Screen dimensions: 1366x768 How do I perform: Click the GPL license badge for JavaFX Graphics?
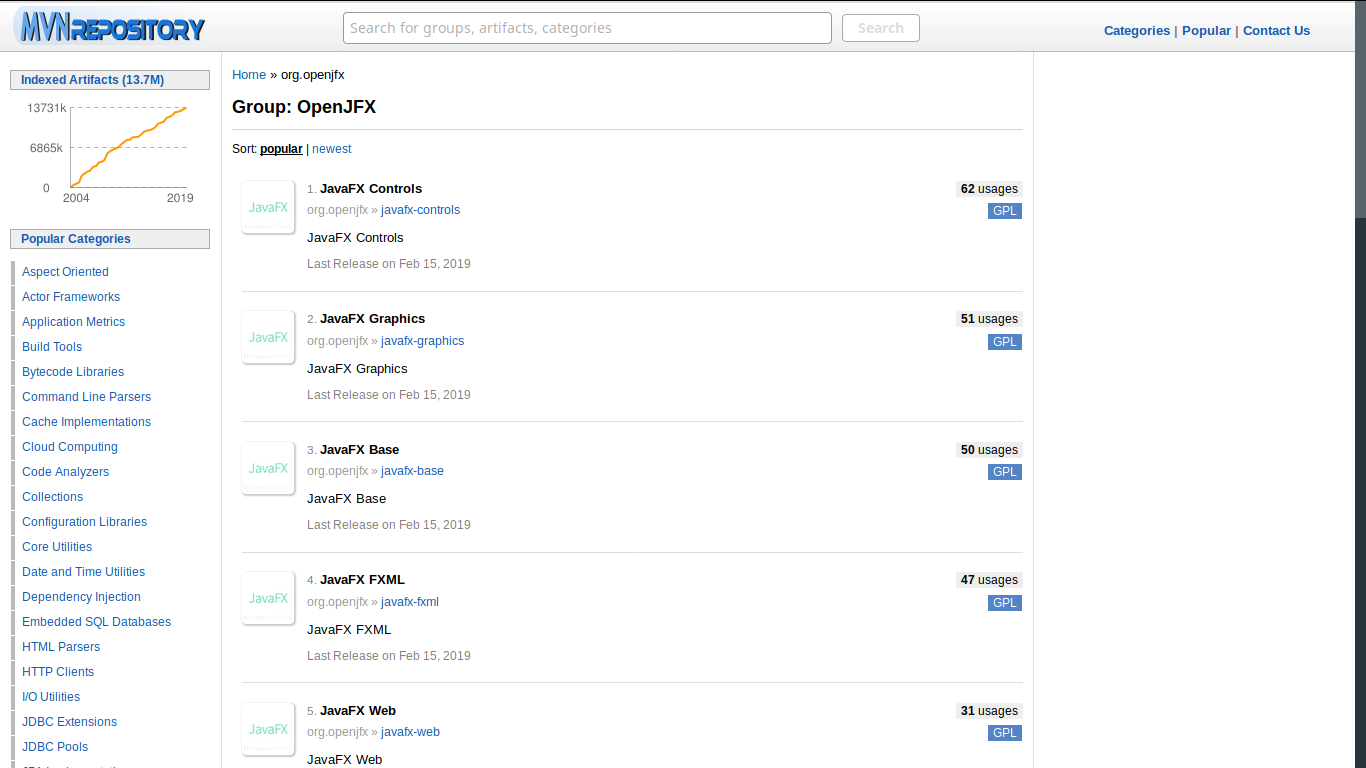pyautogui.click(x=1005, y=342)
